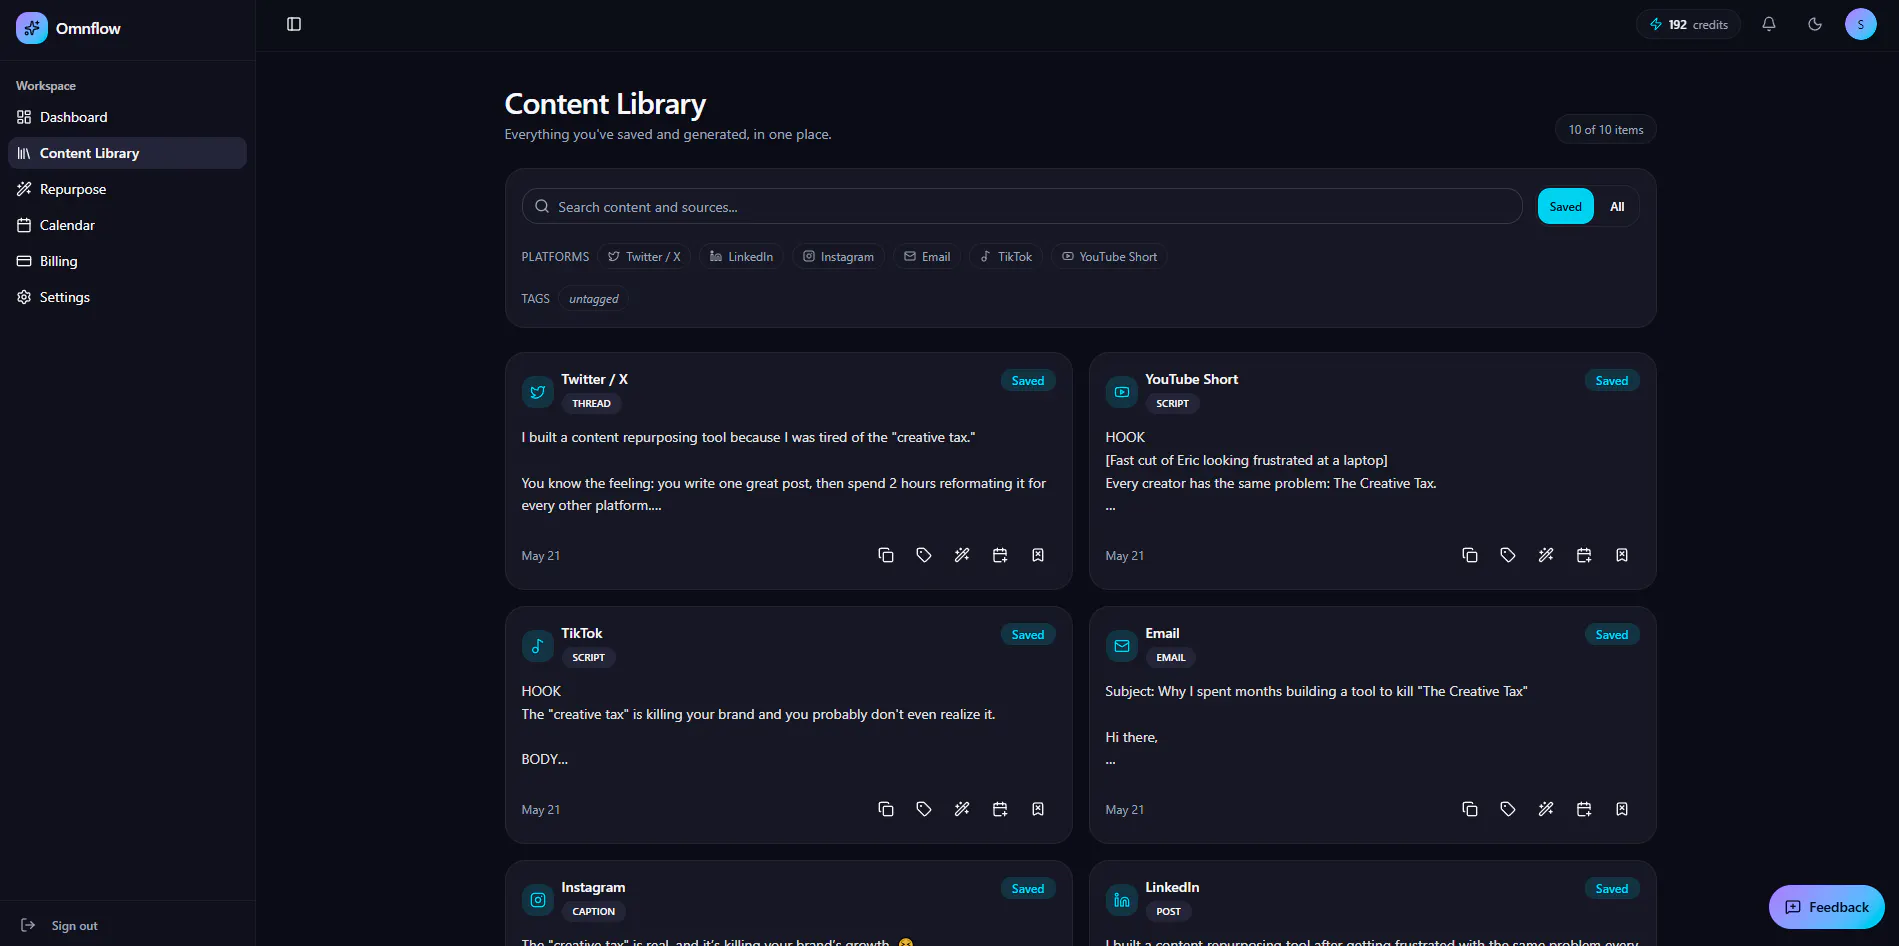Click the Email subject line text

click(x=1316, y=691)
